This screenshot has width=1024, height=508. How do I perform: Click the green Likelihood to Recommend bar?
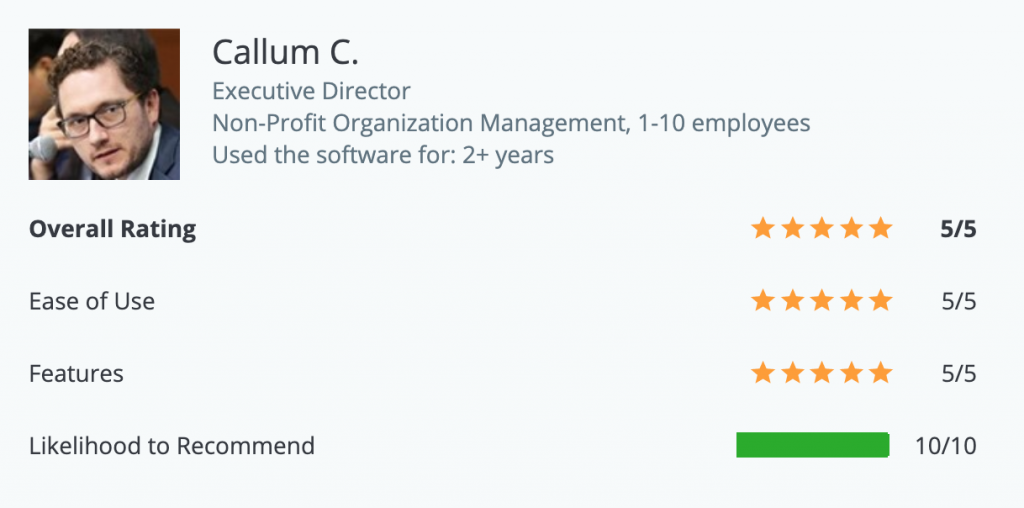812,445
